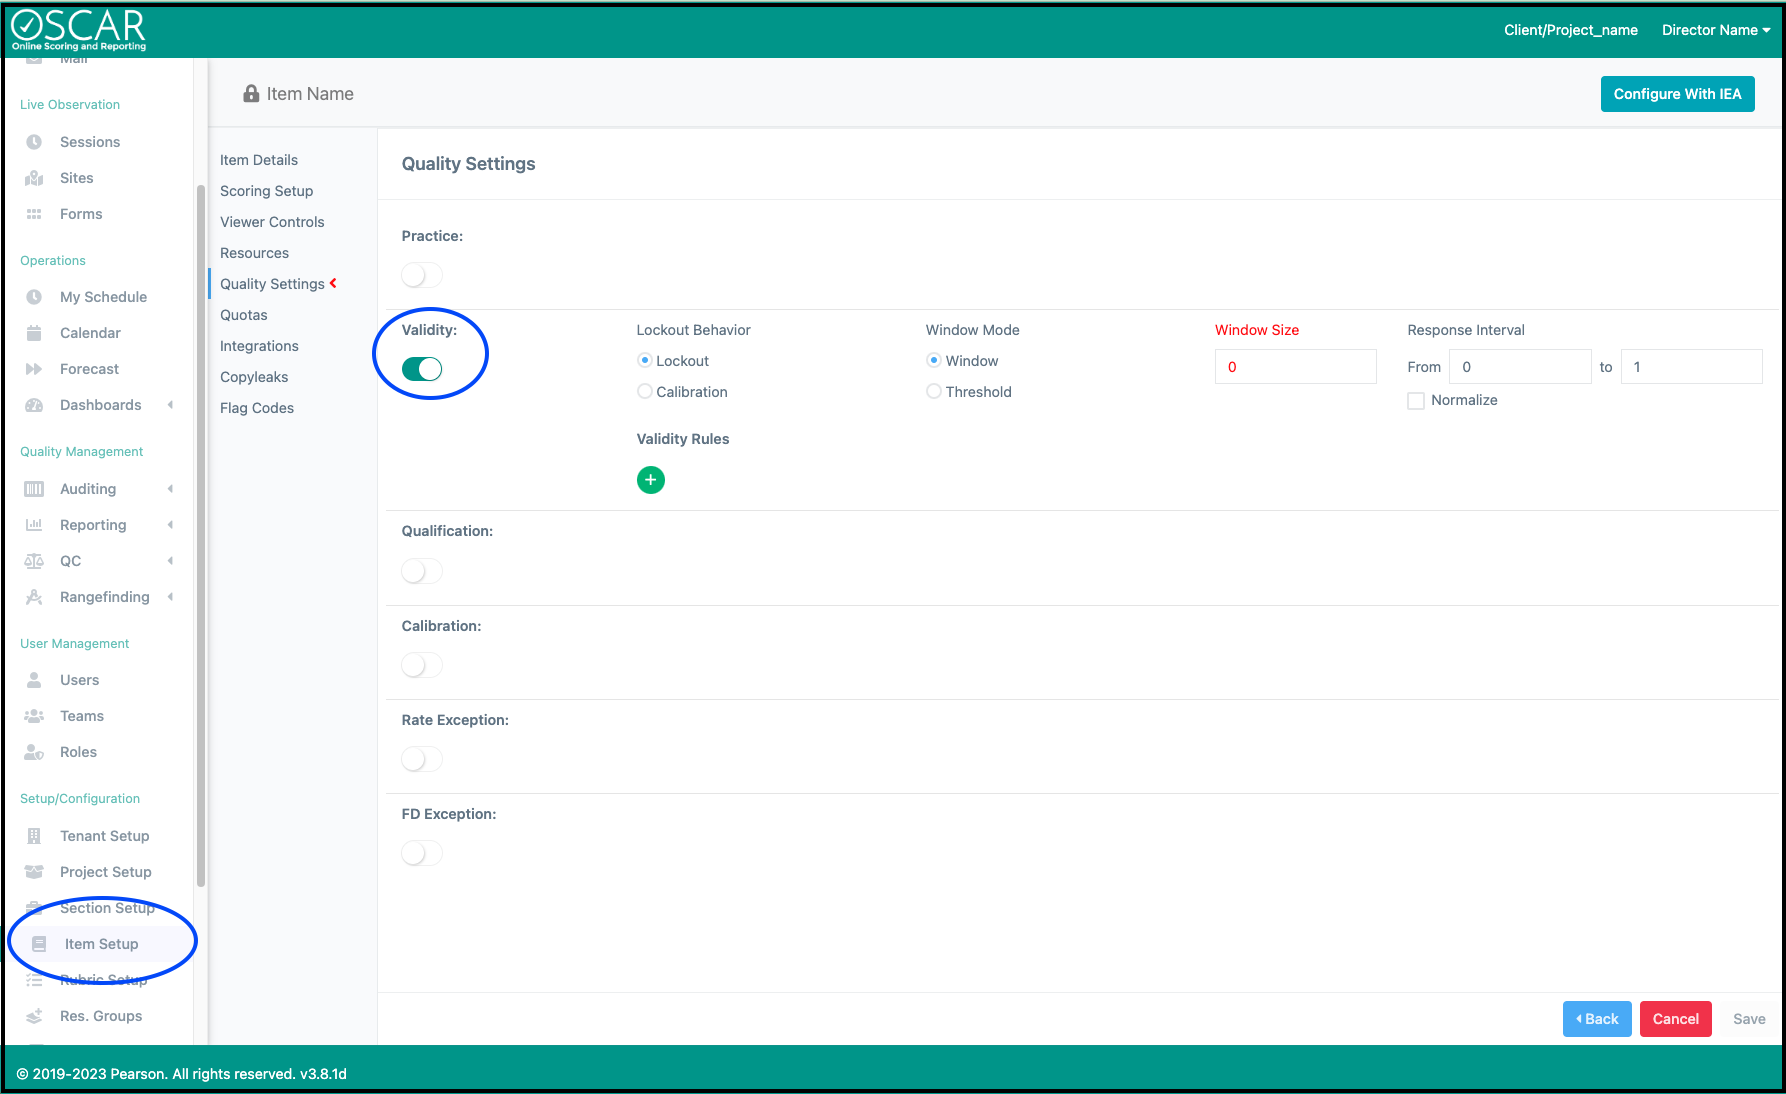Enable the Practice toggle switch
The height and width of the screenshot is (1094, 1786).
(x=422, y=275)
